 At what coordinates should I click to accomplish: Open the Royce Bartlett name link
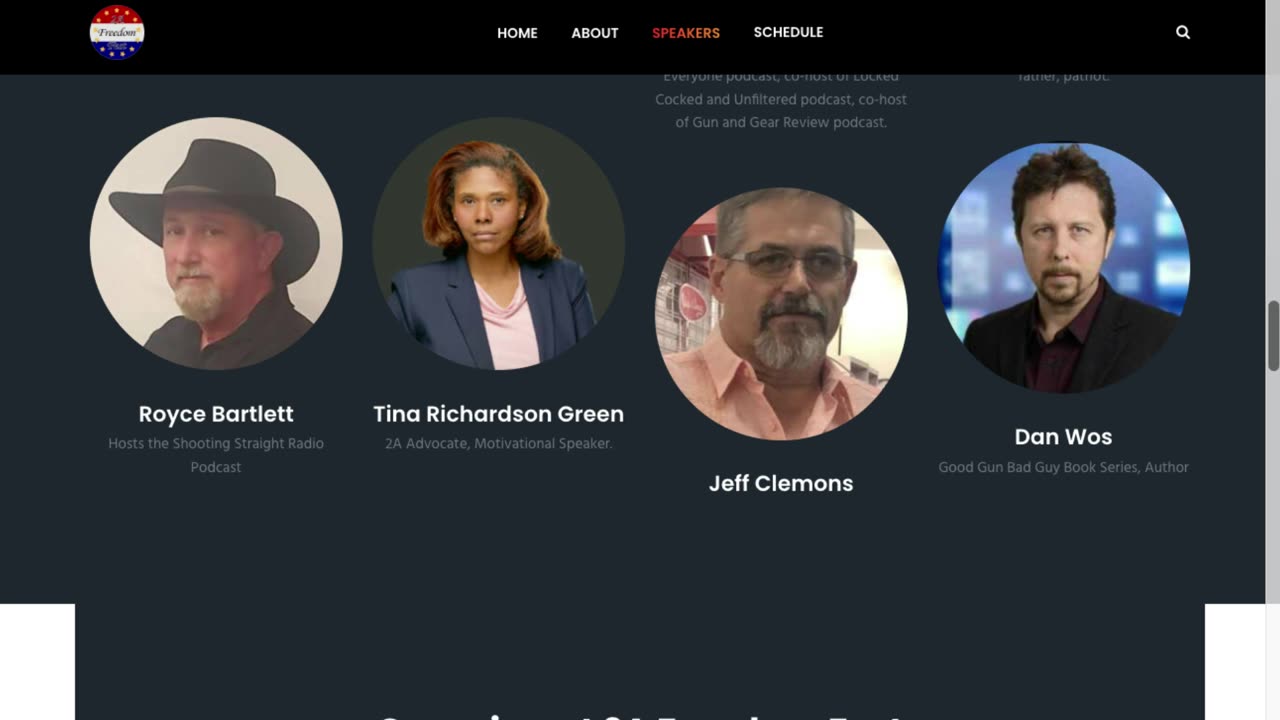tap(216, 414)
